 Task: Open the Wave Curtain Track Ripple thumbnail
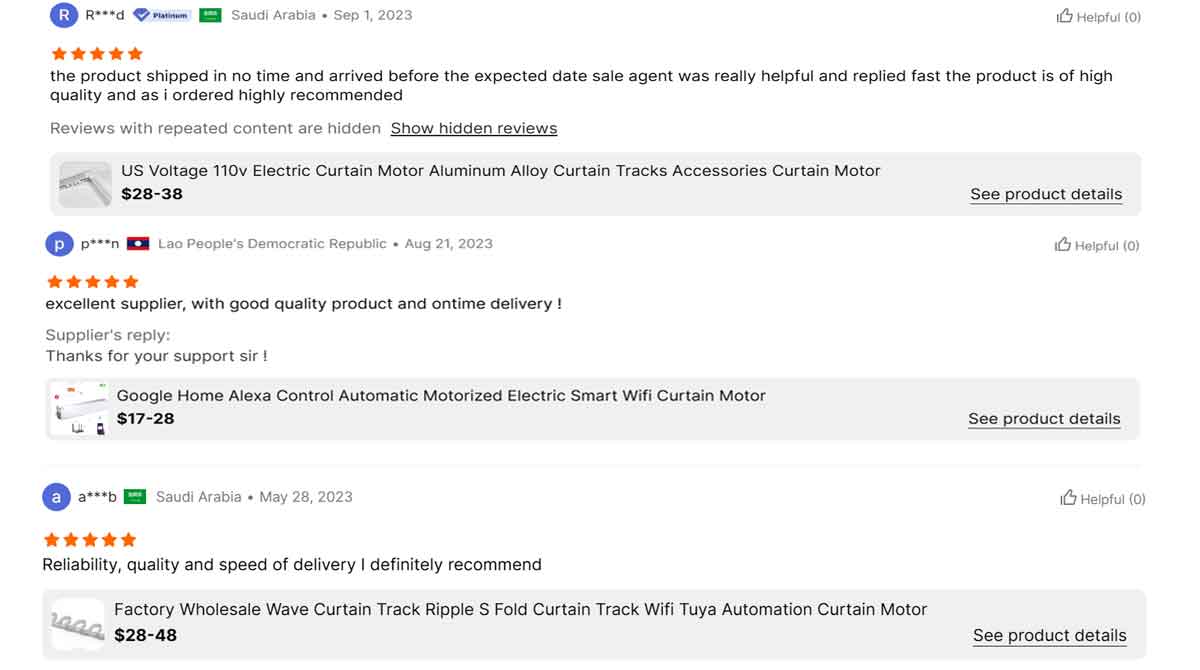click(x=77, y=625)
